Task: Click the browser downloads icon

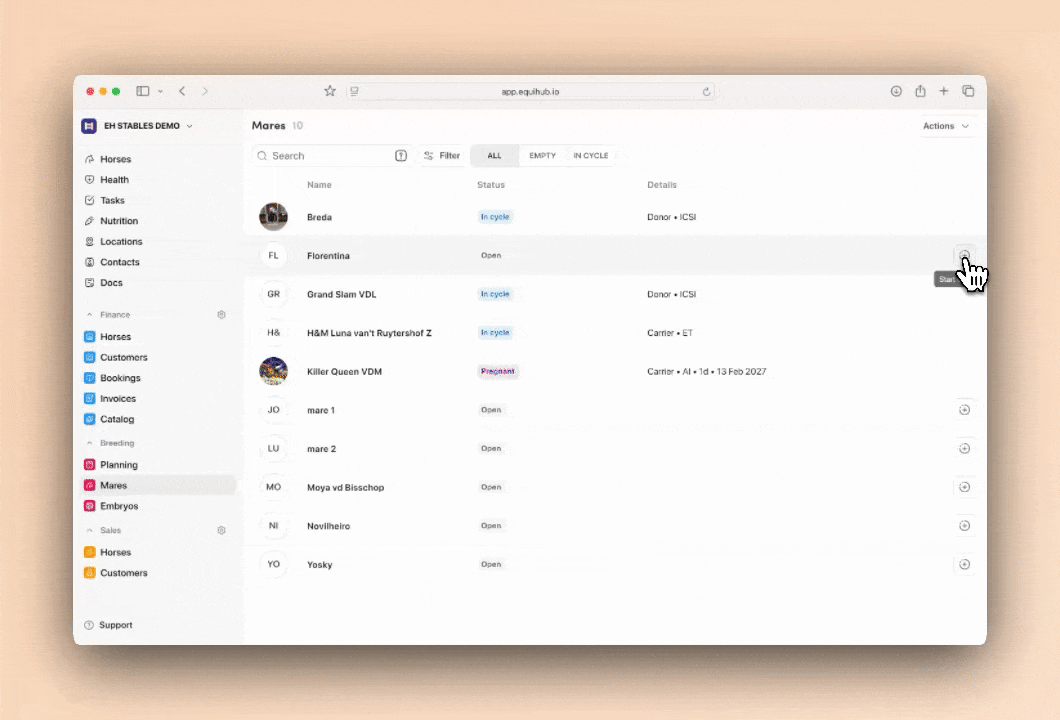Action: point(896,91)
